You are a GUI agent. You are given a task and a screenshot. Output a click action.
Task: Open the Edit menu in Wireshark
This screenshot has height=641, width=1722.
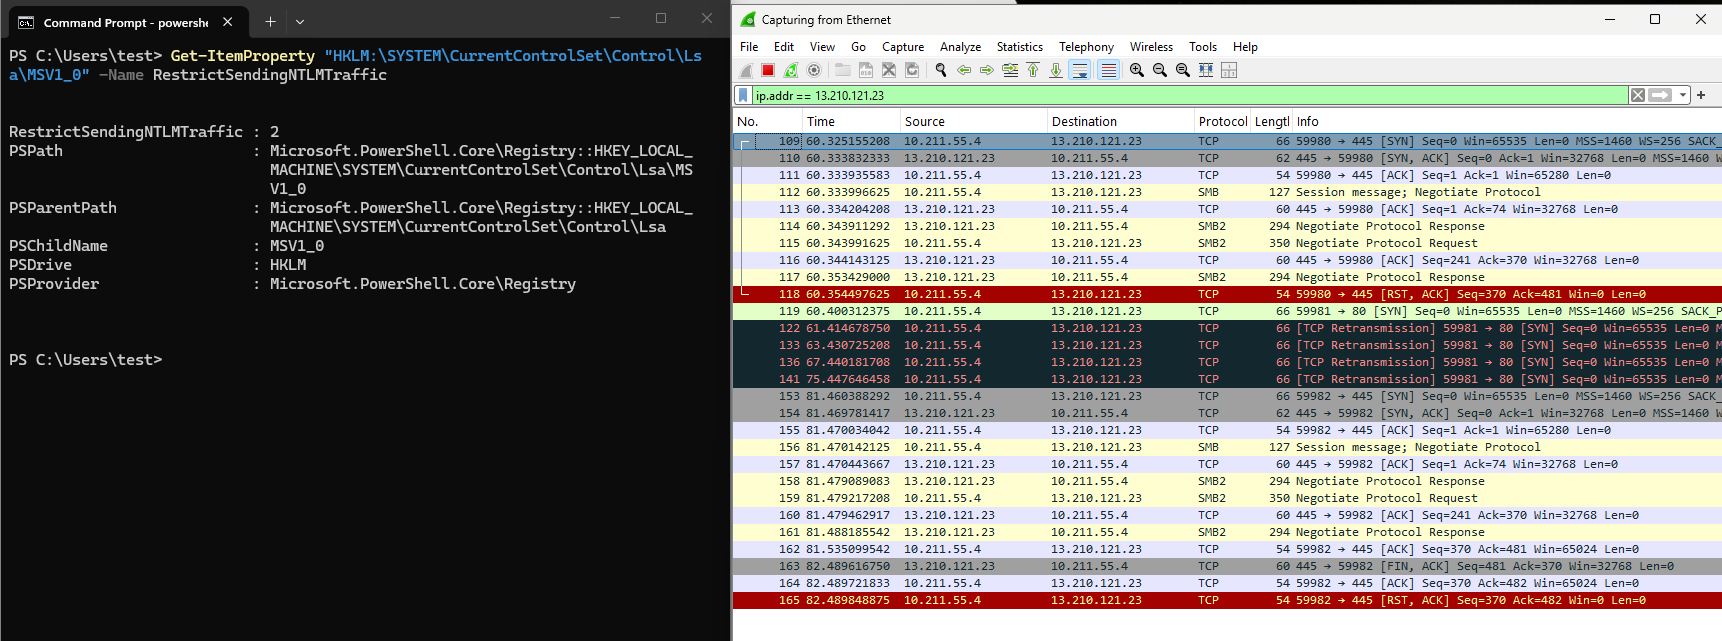tap(784, 47)
